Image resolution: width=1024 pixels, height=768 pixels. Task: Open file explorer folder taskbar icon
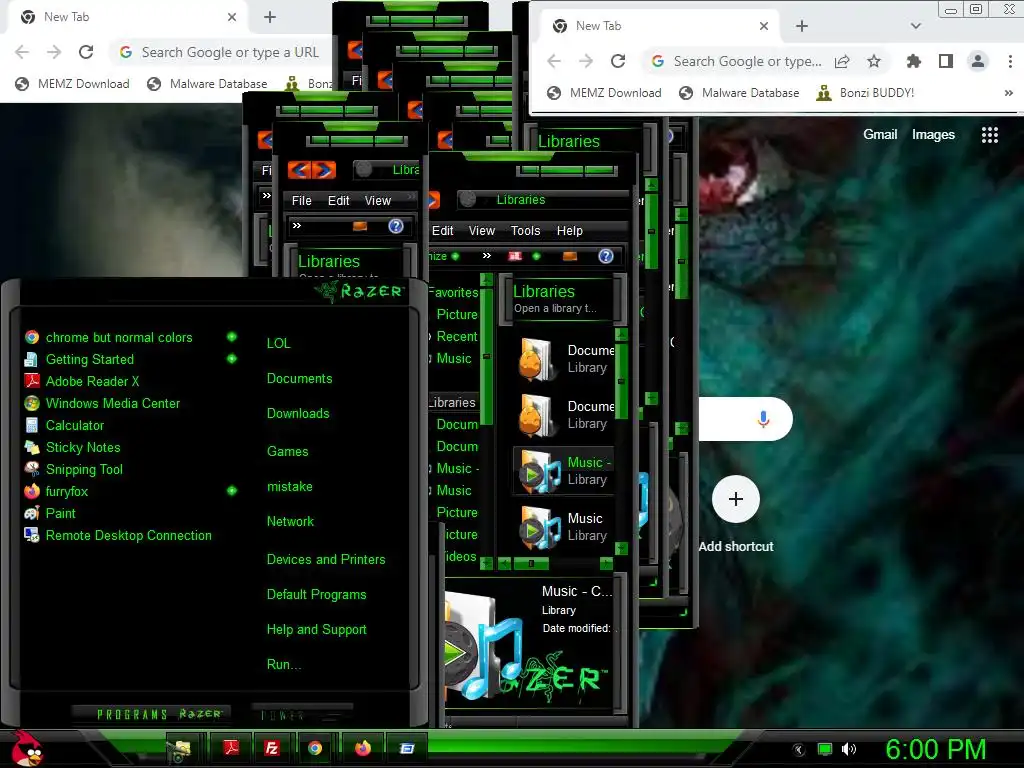(x=180, y=750)
